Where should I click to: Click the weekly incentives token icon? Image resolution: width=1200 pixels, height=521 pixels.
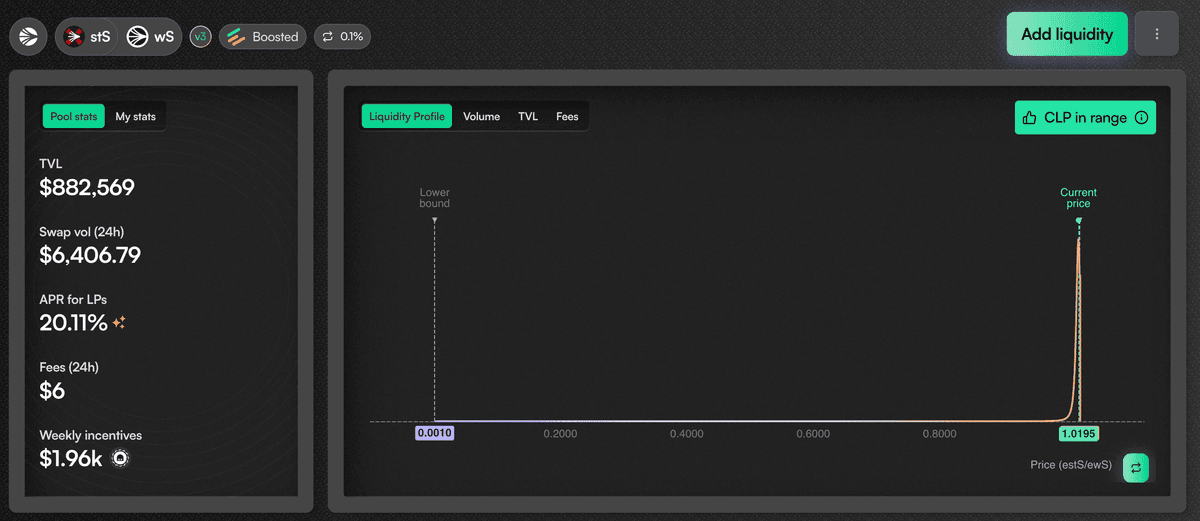(120, 459)
